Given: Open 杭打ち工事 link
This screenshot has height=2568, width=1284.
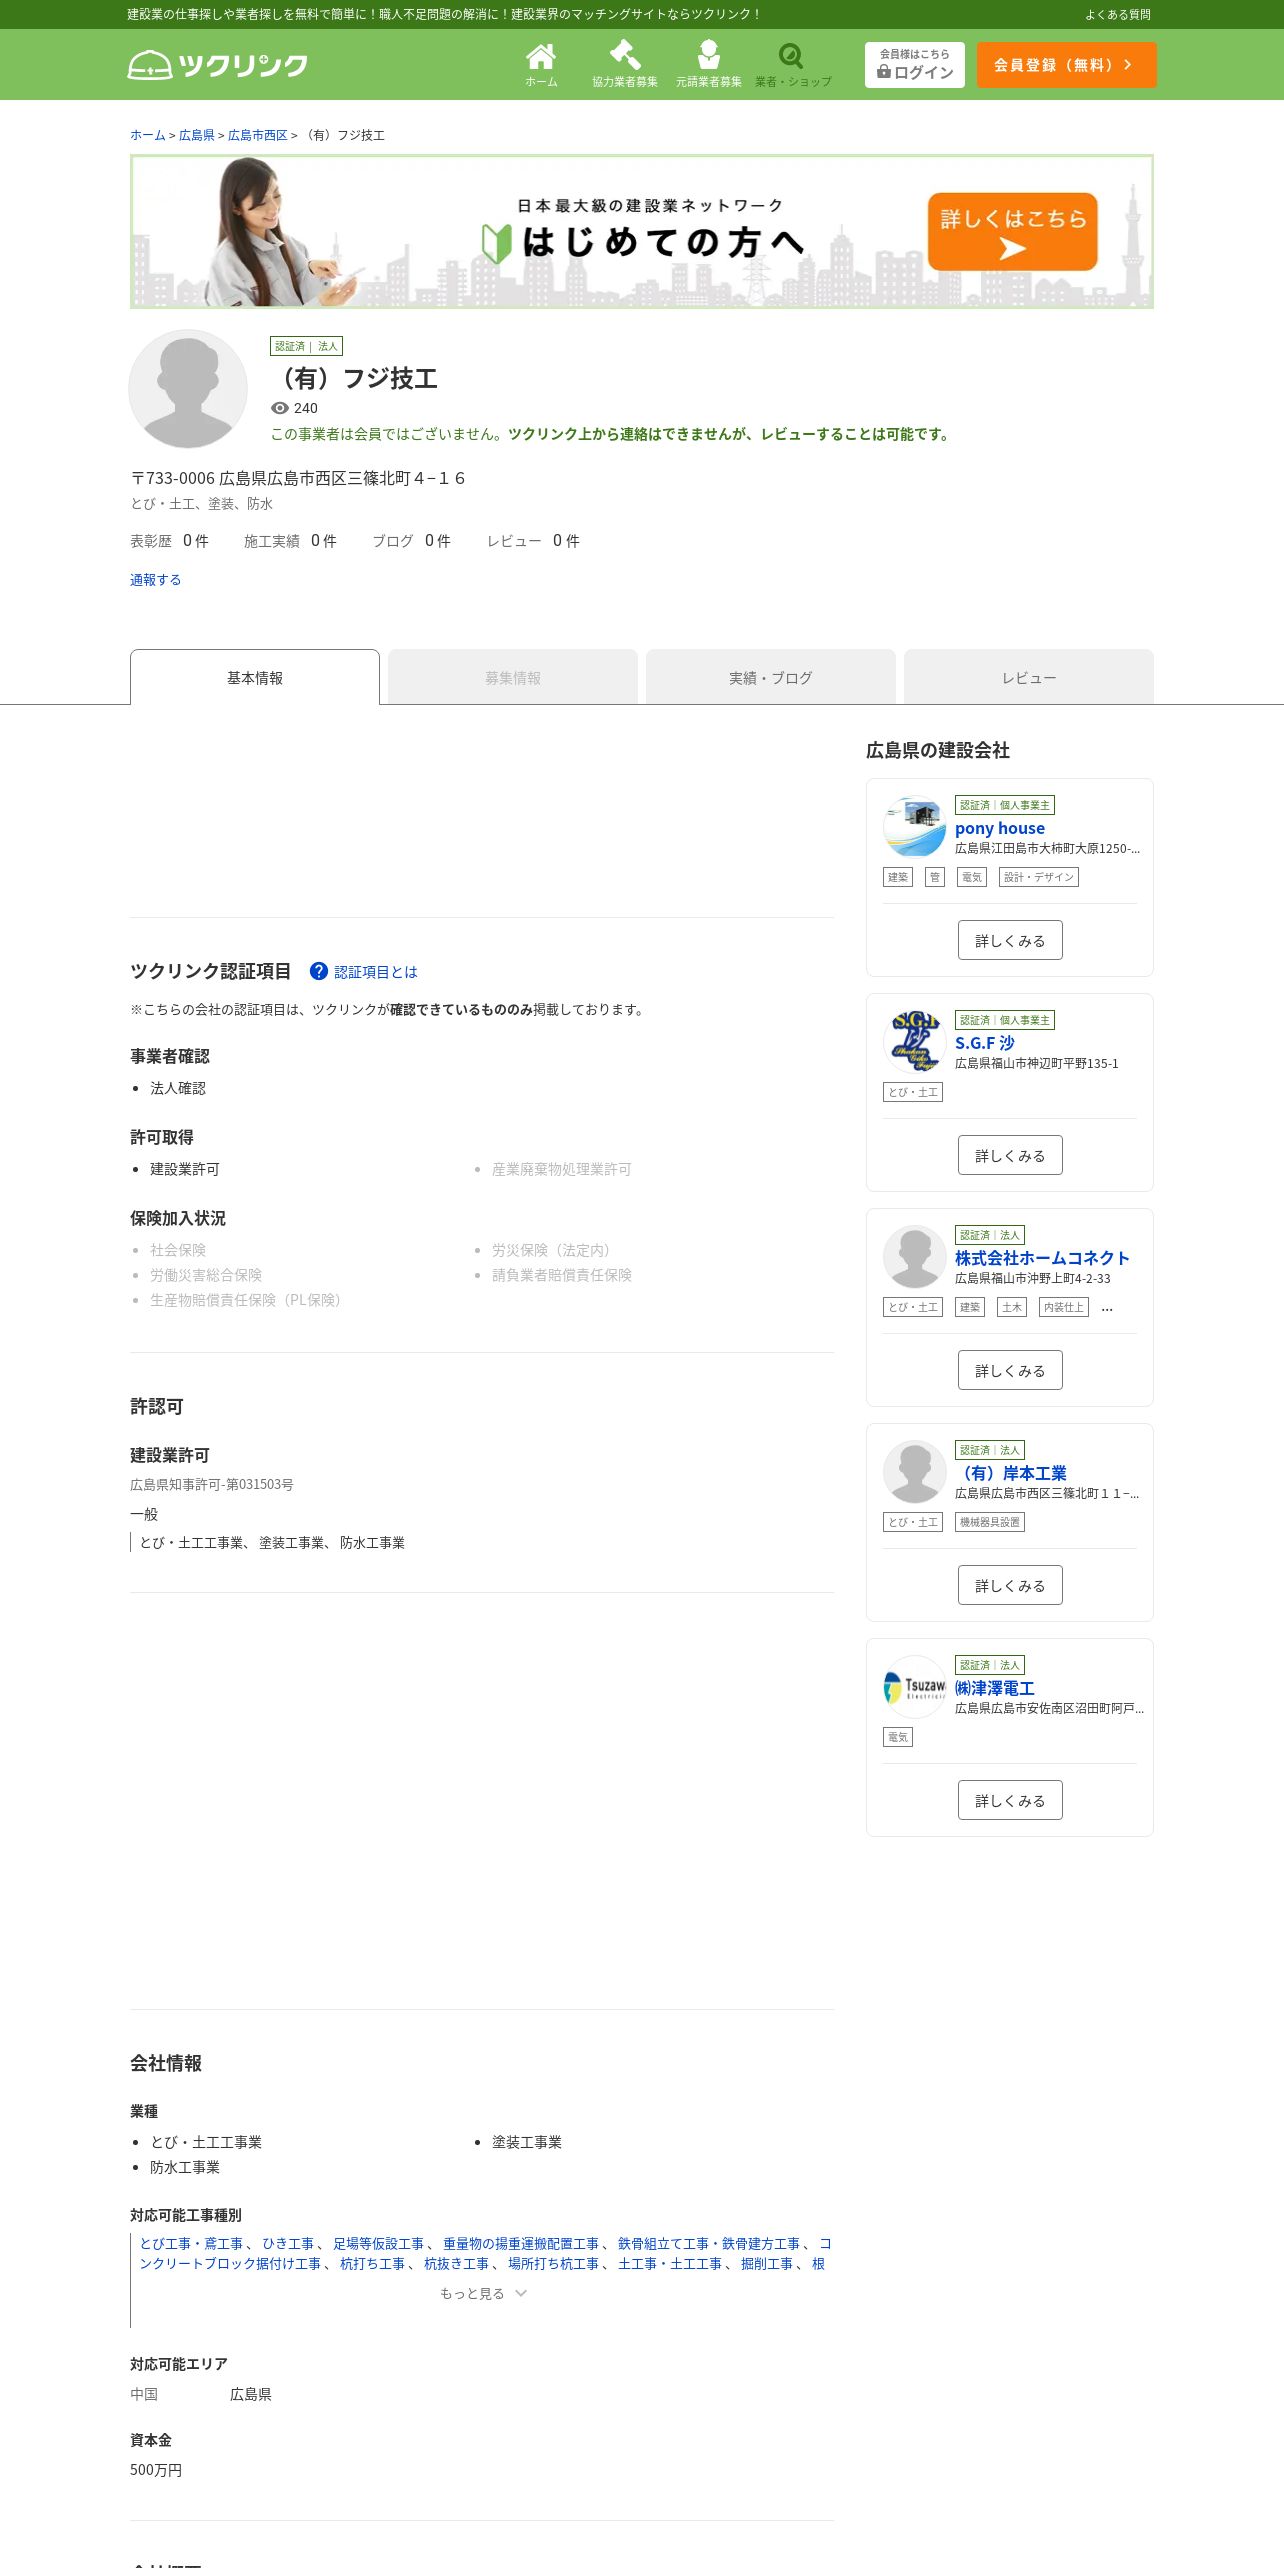Looking at the screenshot, I should coord(372,2263).
